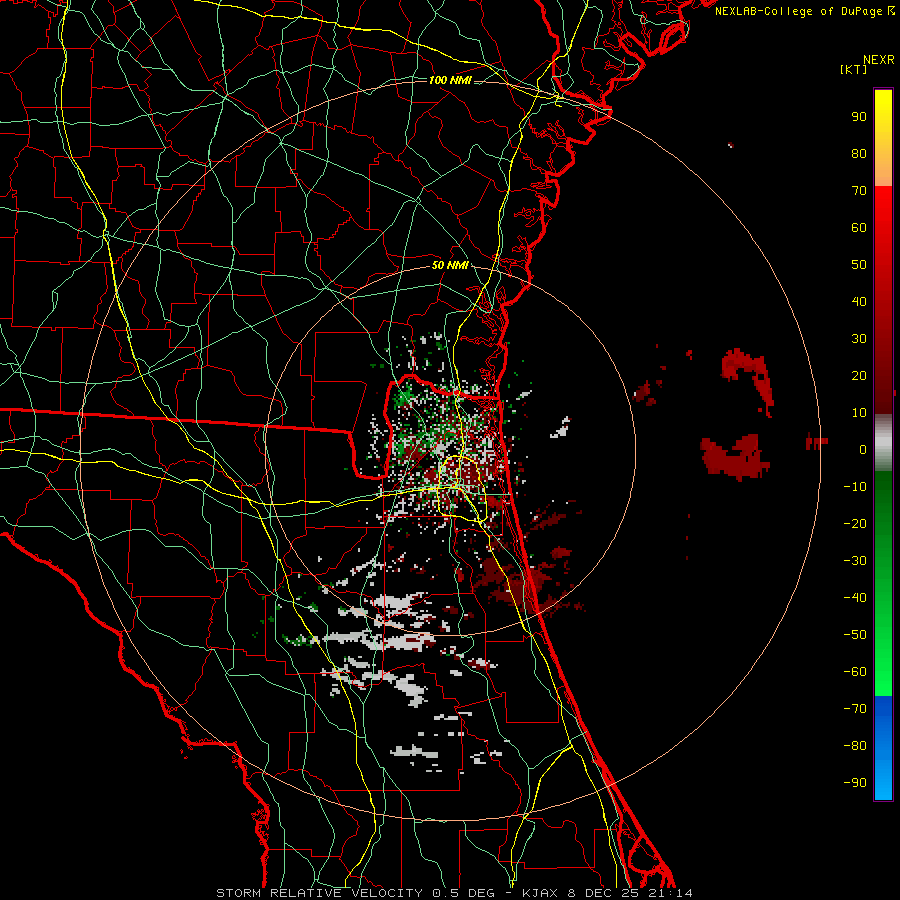Viewport: 900px width, 900px height.
Task: Click the 10 value on the velocity scale
Action: coord(859,413)
